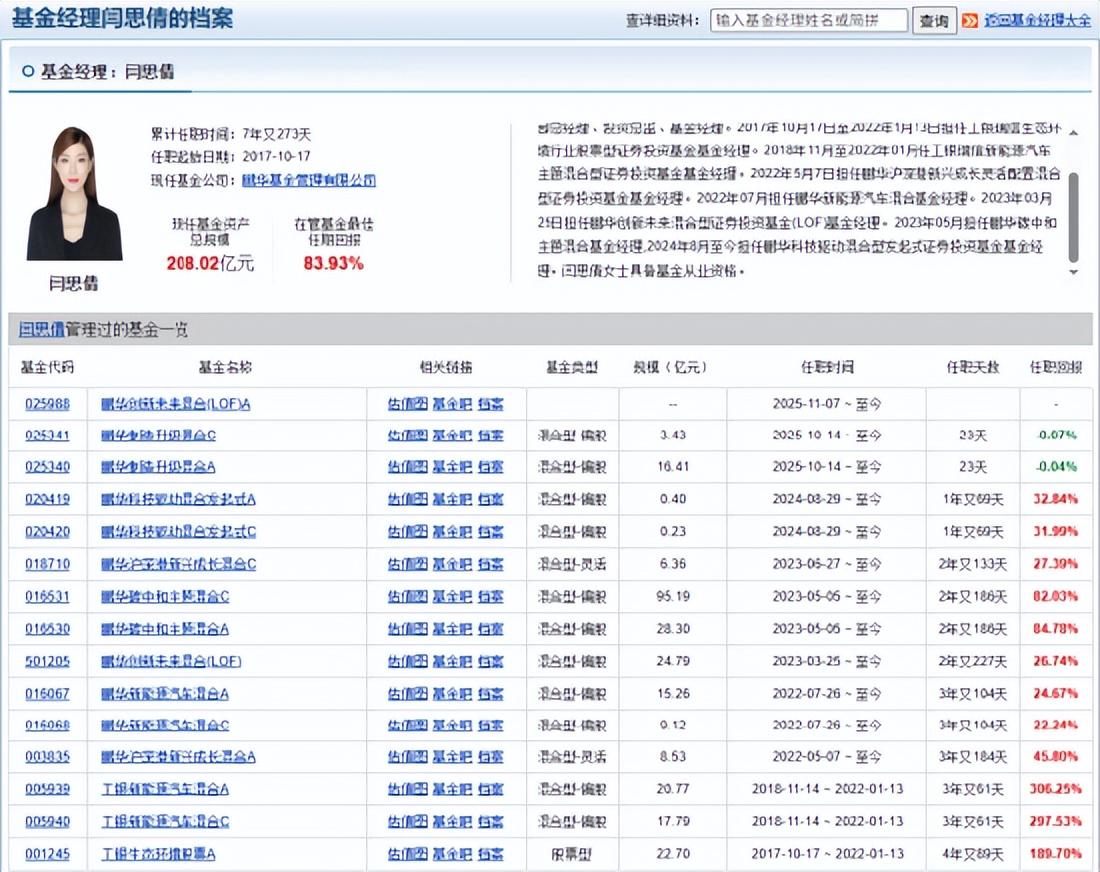Click the circle bullet icon before 基金经理

(x=27, y=72)
